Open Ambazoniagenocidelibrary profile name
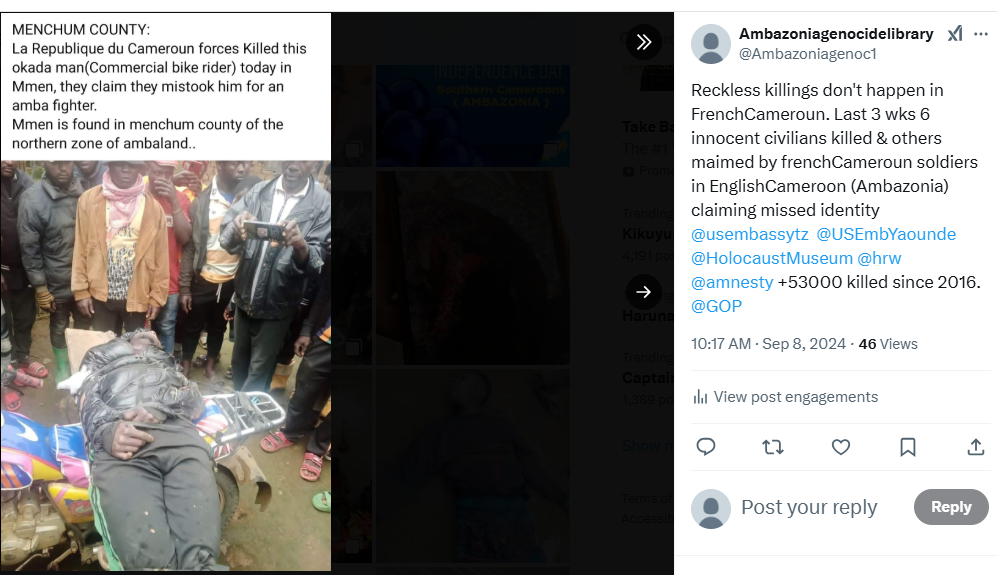Viewport: 997px width, 575px height. click(x=836, y=34)
